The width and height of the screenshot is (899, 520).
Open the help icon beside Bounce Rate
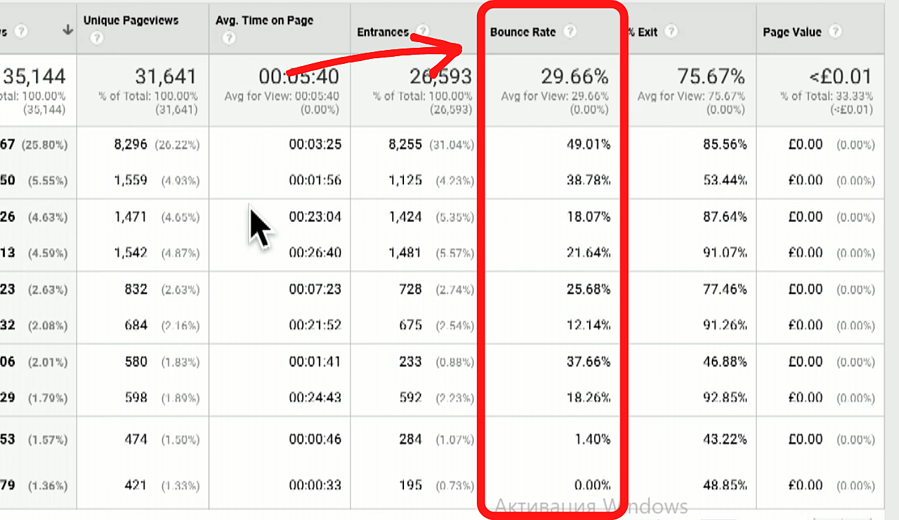coord(569,31)
